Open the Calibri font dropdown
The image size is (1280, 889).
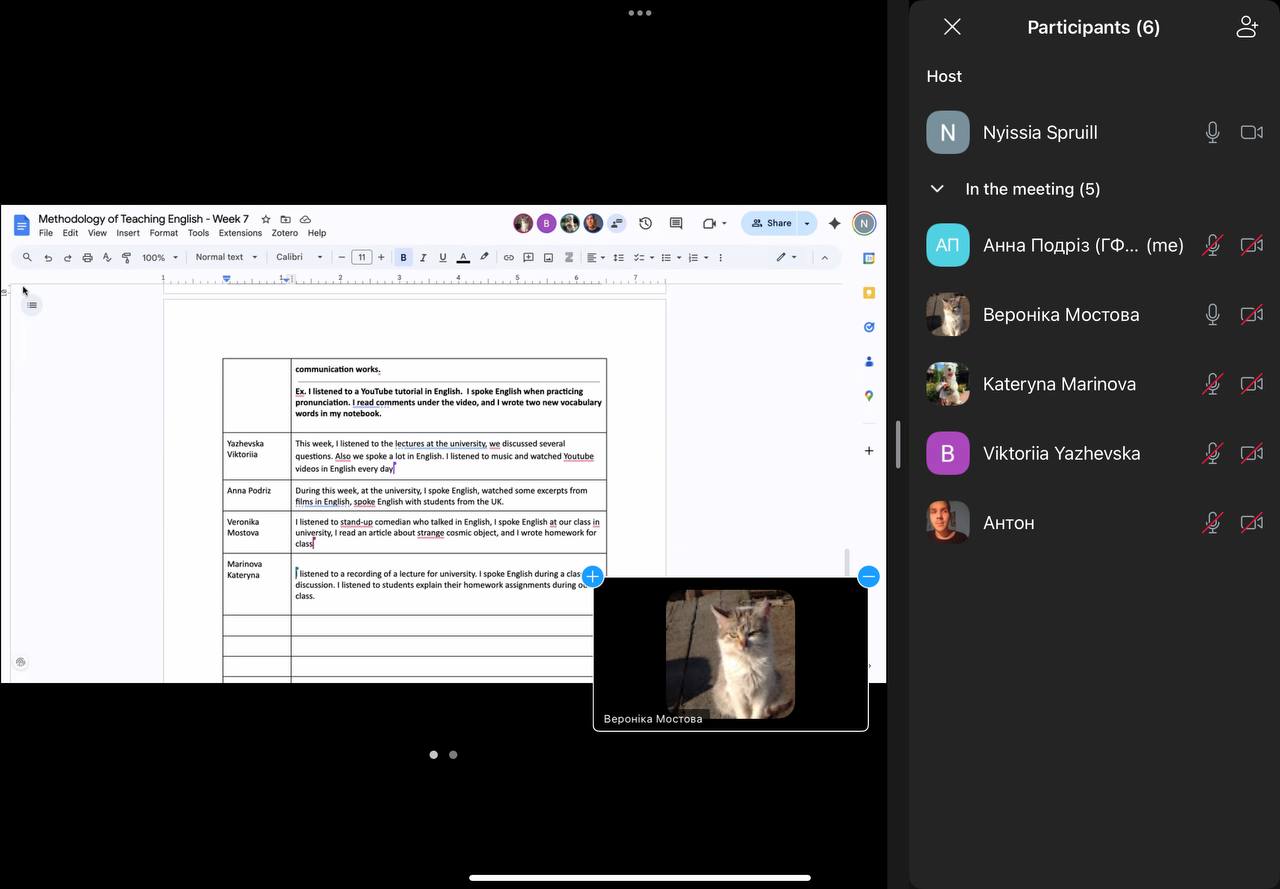pyautogui.click(x=299, y=257)
